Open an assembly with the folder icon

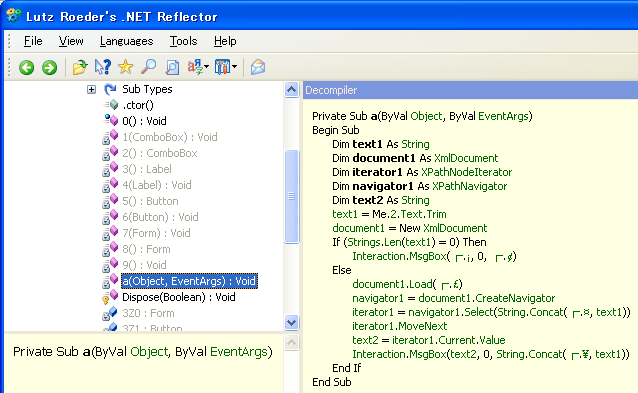[80, 67]
